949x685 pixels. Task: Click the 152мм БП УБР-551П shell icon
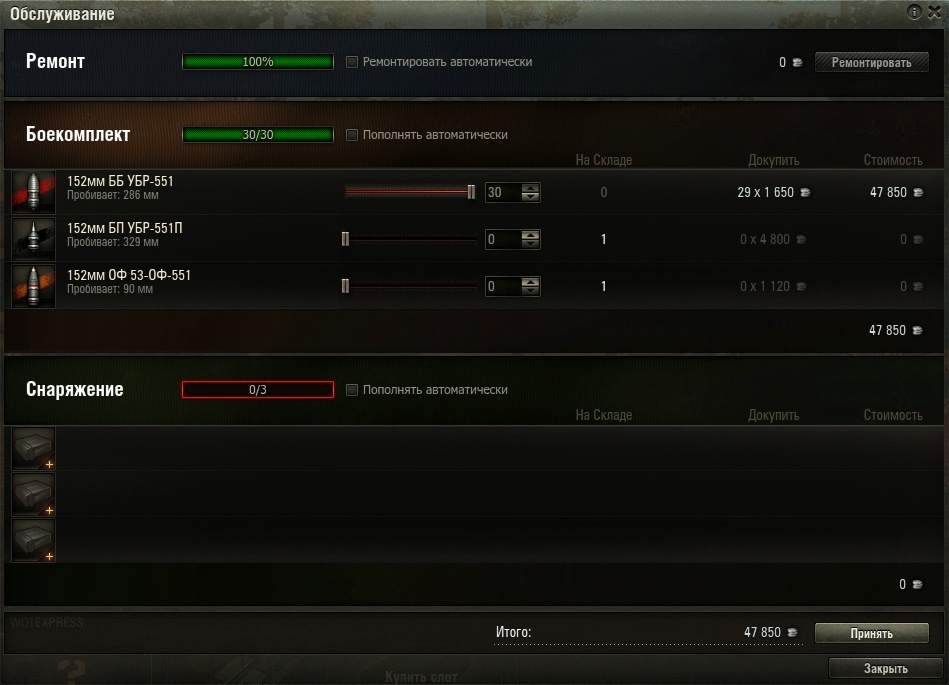coord(34,239)
